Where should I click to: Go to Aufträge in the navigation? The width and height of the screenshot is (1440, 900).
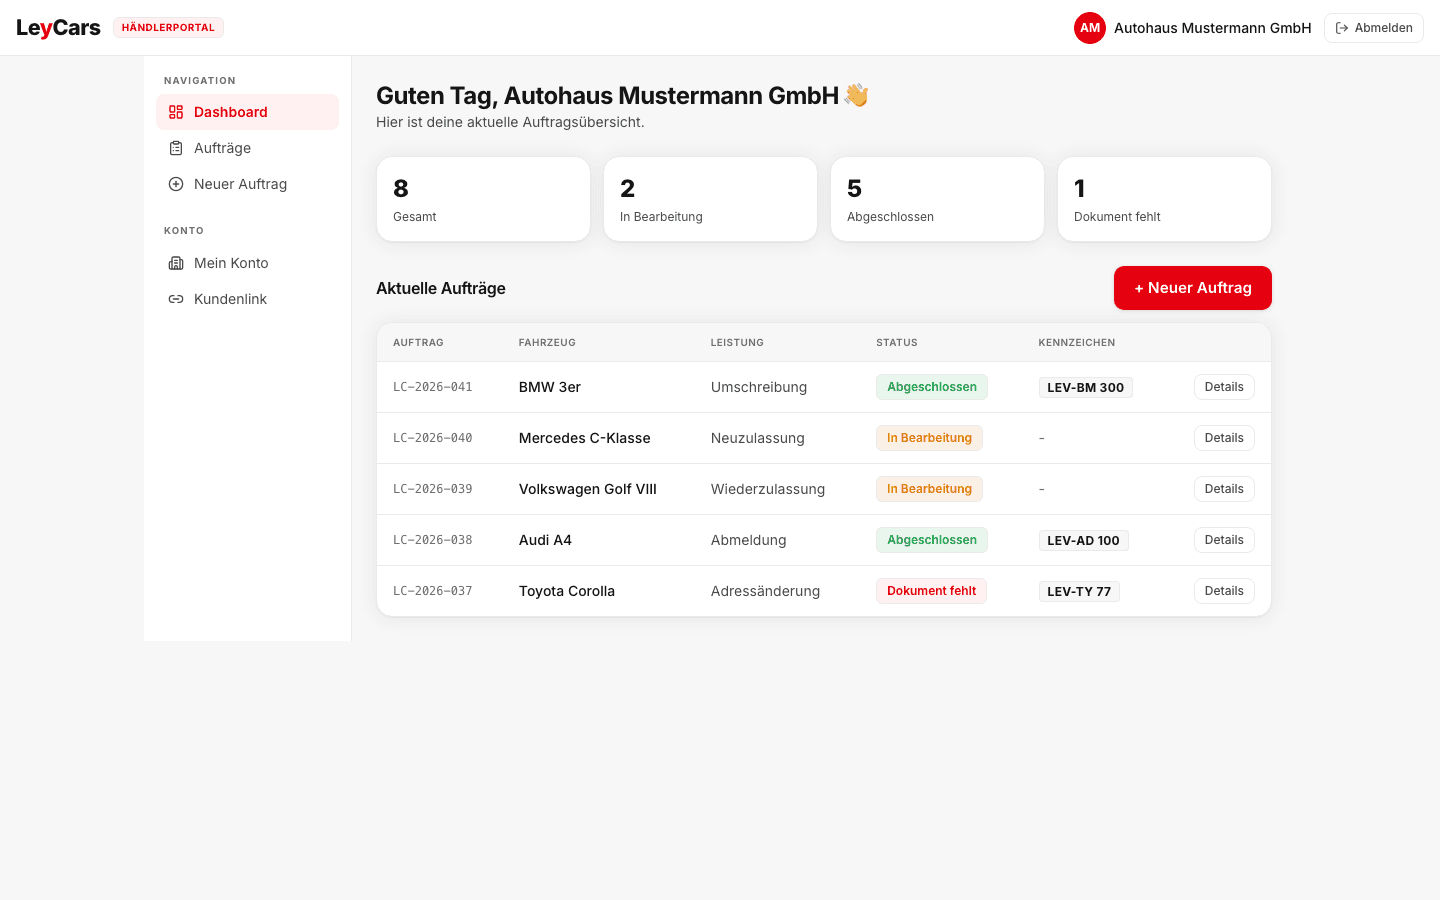coord(247,148)
